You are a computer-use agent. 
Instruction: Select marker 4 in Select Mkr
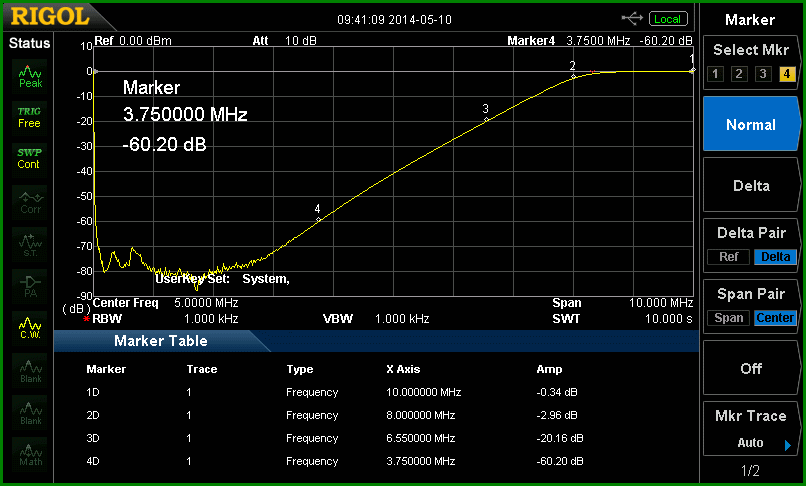point(787,74)
